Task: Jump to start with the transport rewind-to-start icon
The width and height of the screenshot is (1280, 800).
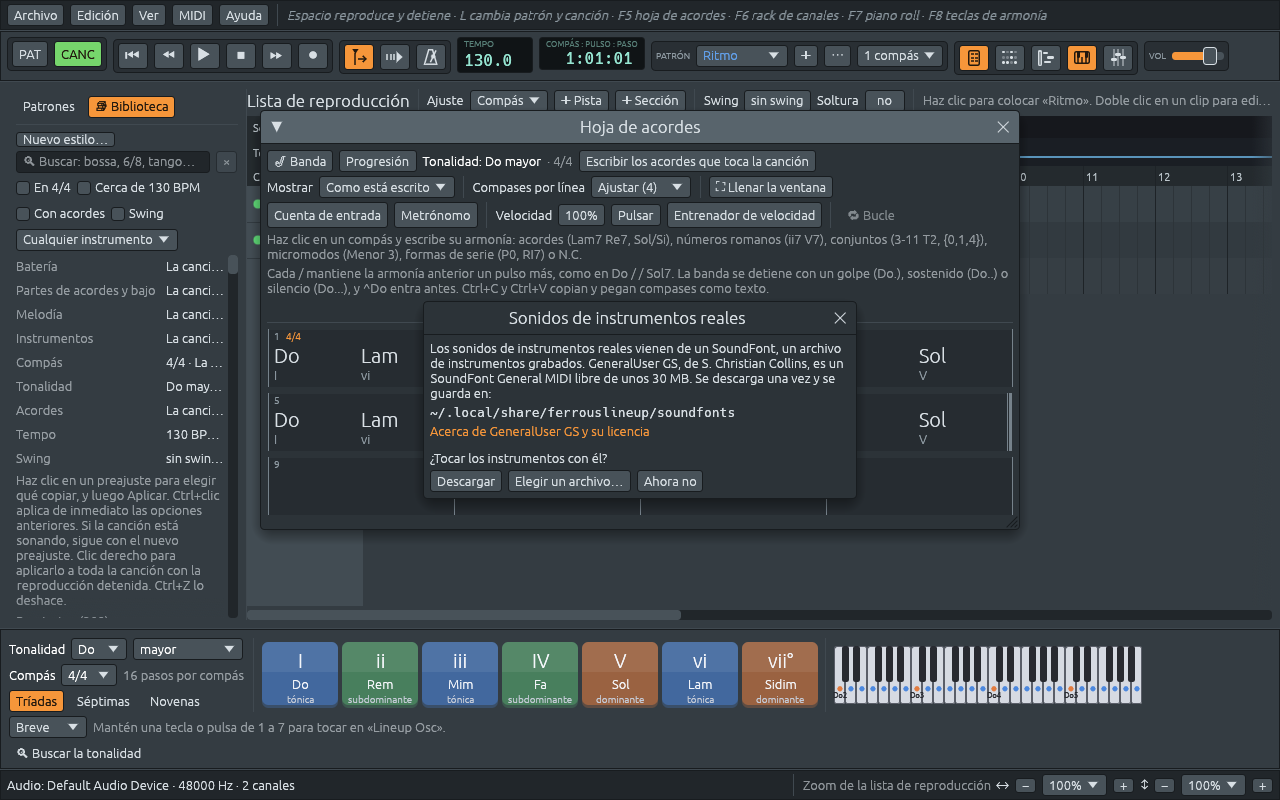Action: [131, 56]
